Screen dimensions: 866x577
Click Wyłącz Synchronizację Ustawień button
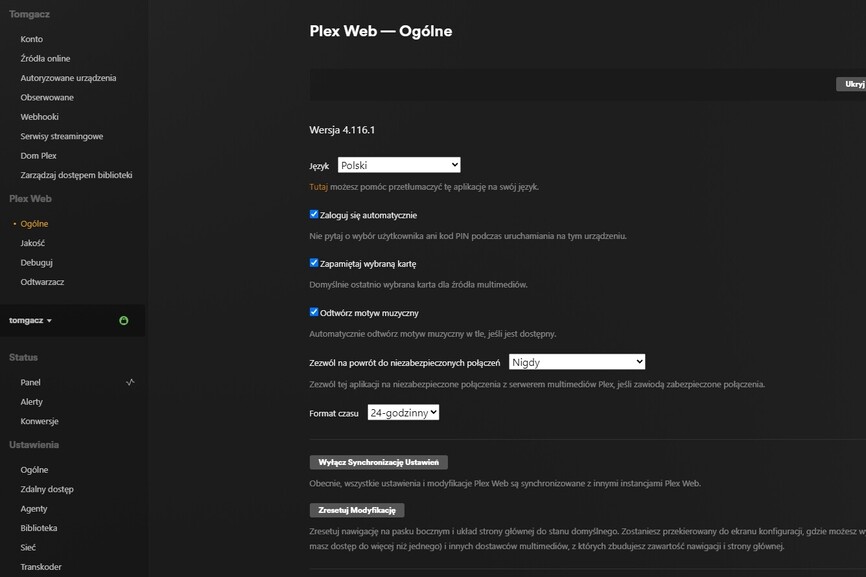(x=378, y=462)
